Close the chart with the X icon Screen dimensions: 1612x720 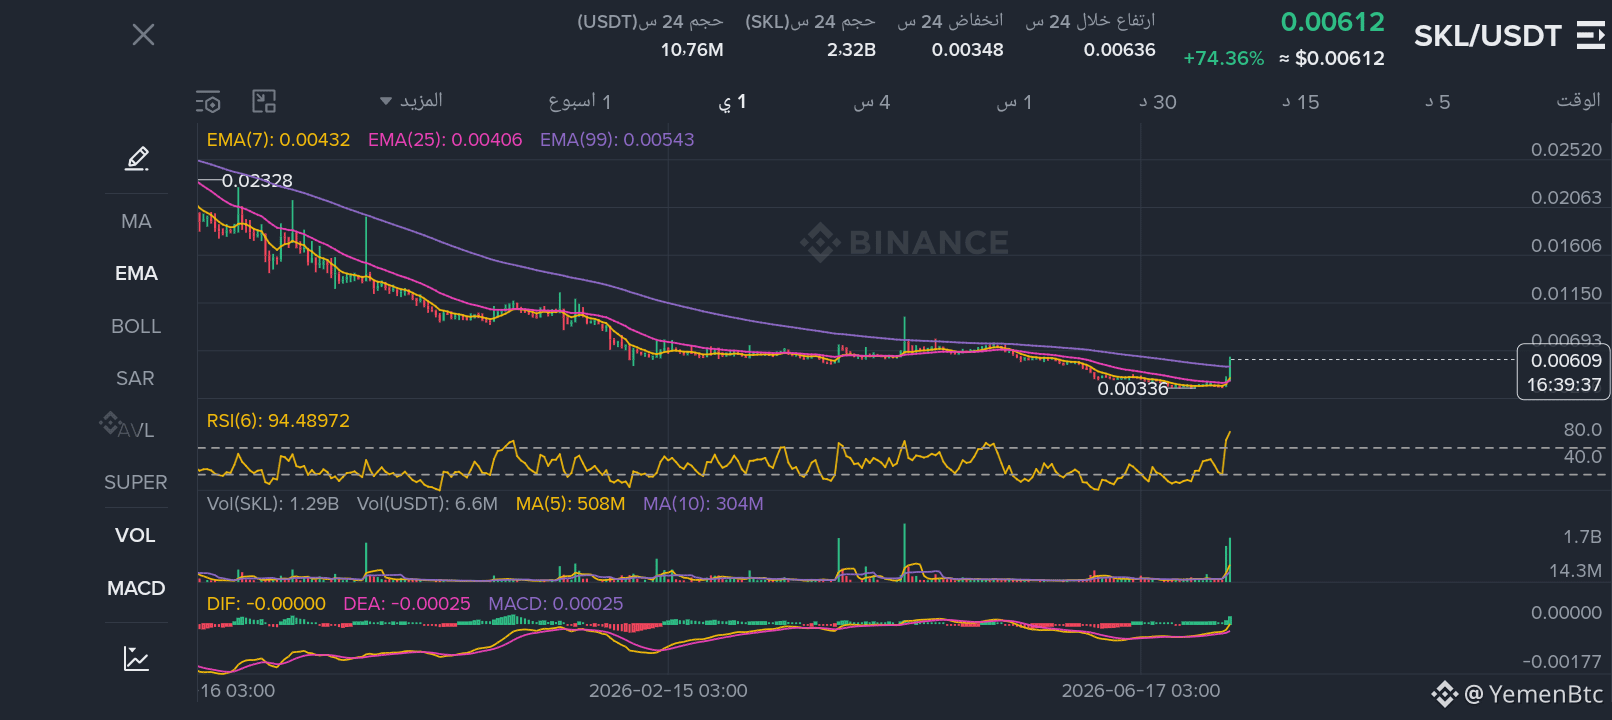click(x=143, y=35)
